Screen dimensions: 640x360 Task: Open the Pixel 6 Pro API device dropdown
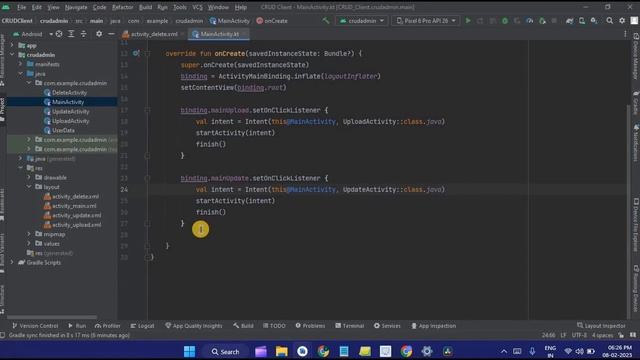point(425,20)
